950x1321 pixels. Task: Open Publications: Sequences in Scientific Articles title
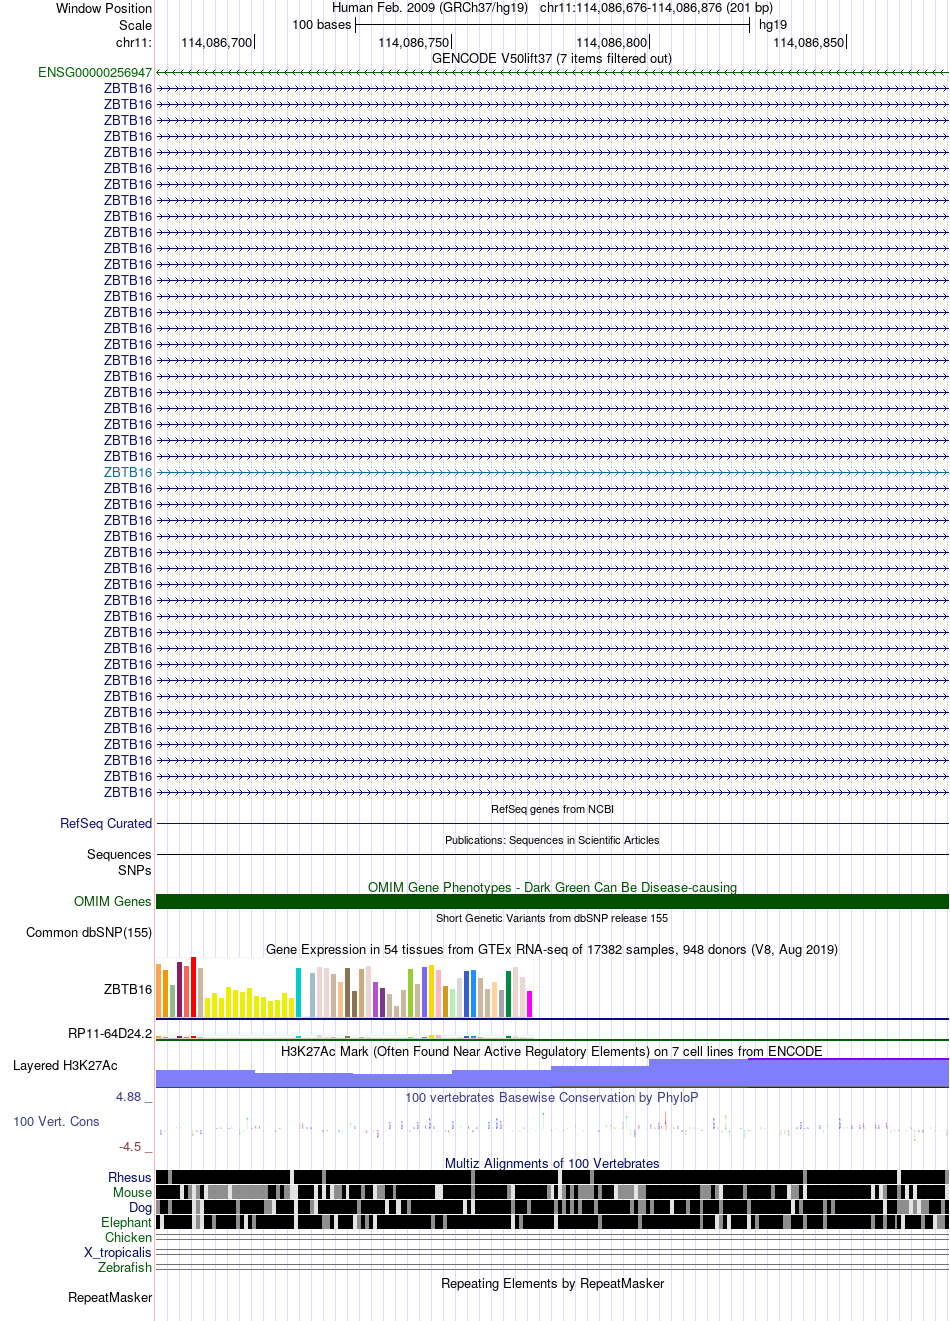[552, 840]
